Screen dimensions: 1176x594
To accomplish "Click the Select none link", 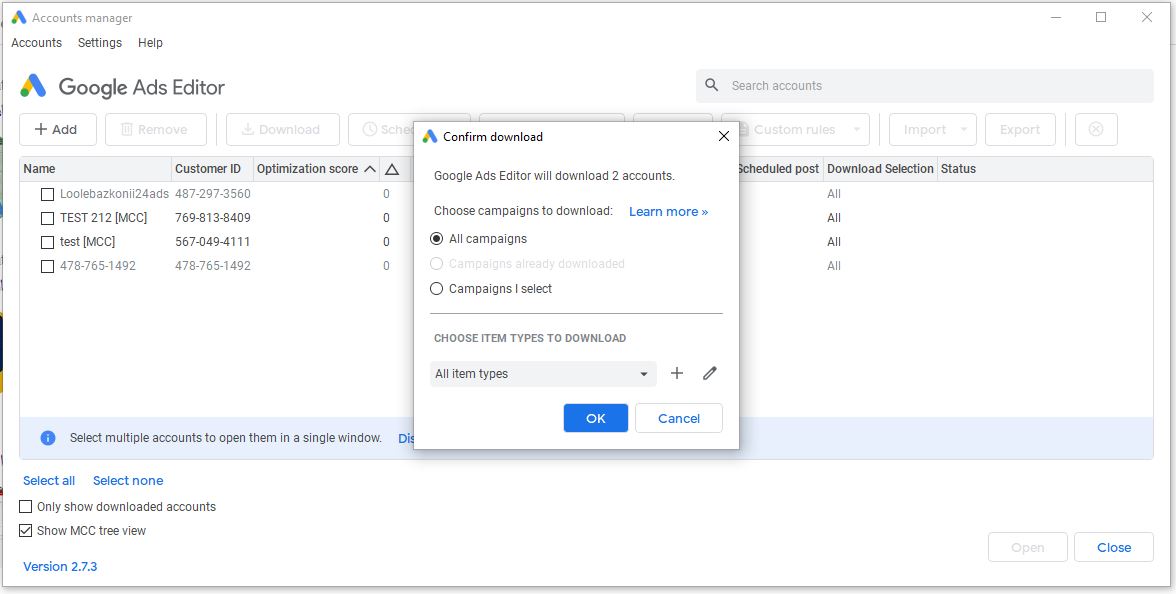I will pyautogui.click(x=128, y=481).
